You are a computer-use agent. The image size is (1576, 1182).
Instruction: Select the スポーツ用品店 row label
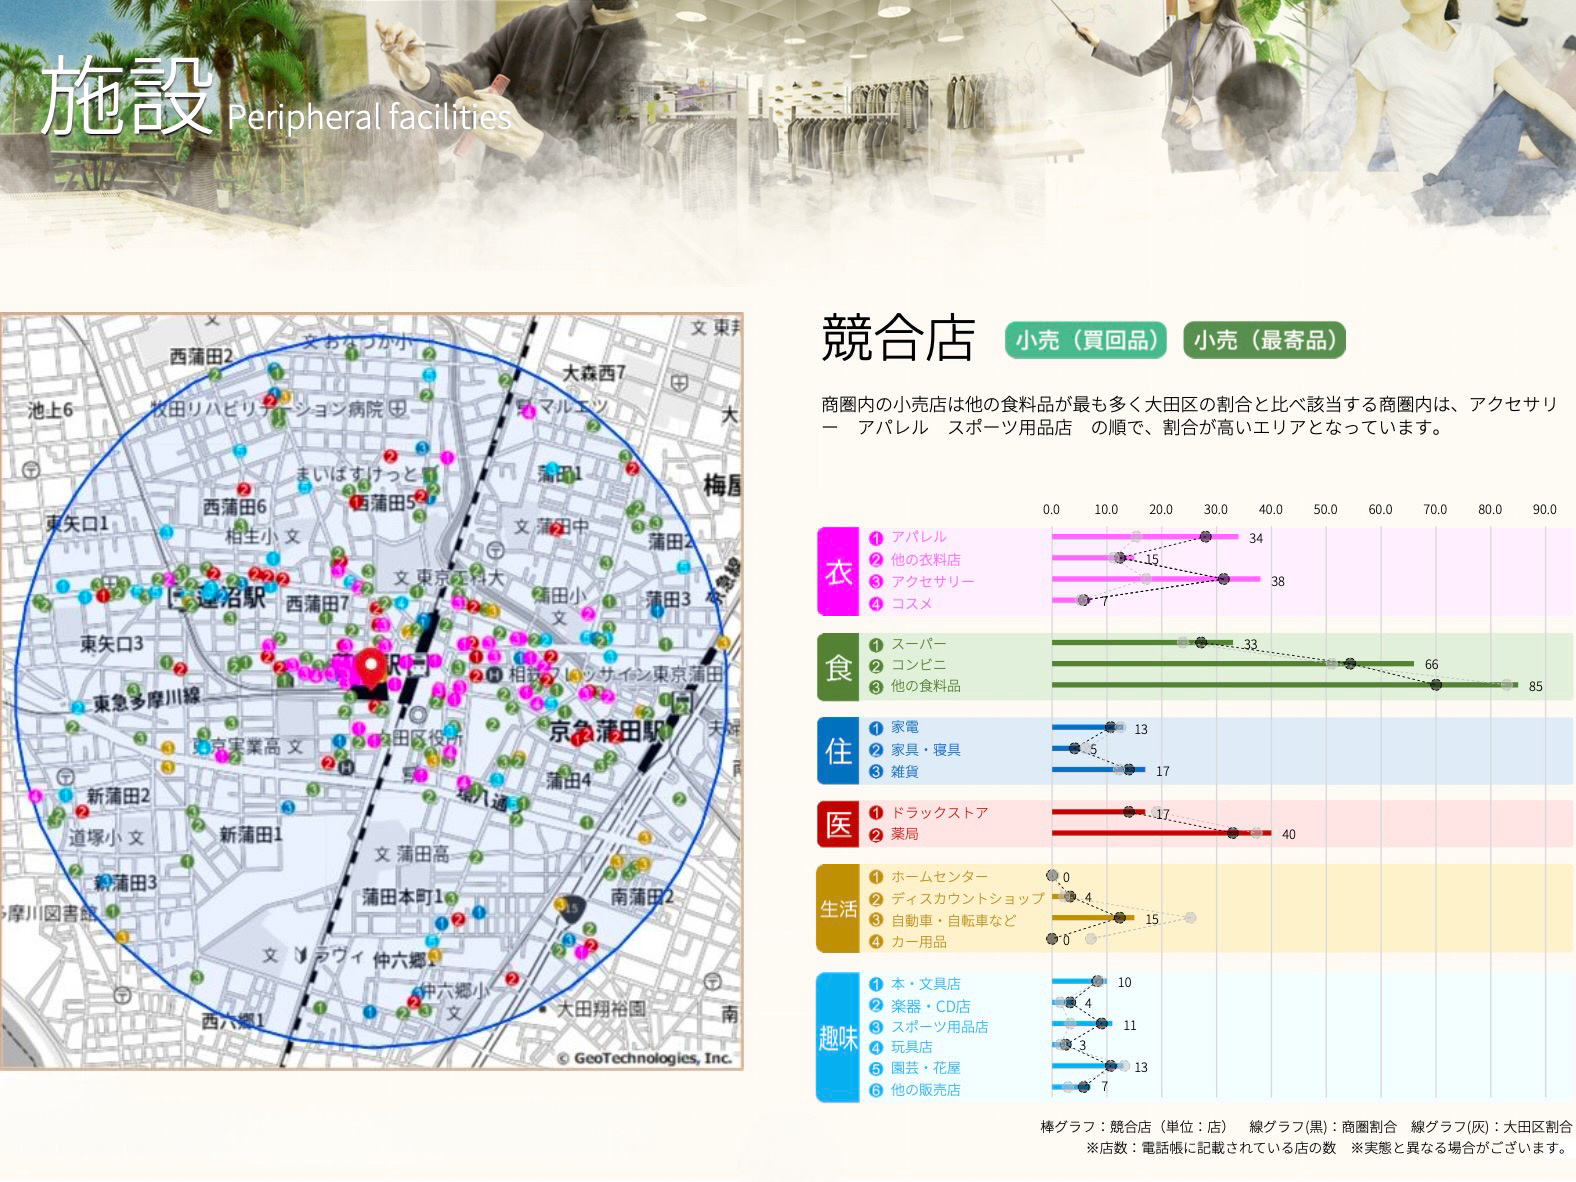tap(939, 1027)
